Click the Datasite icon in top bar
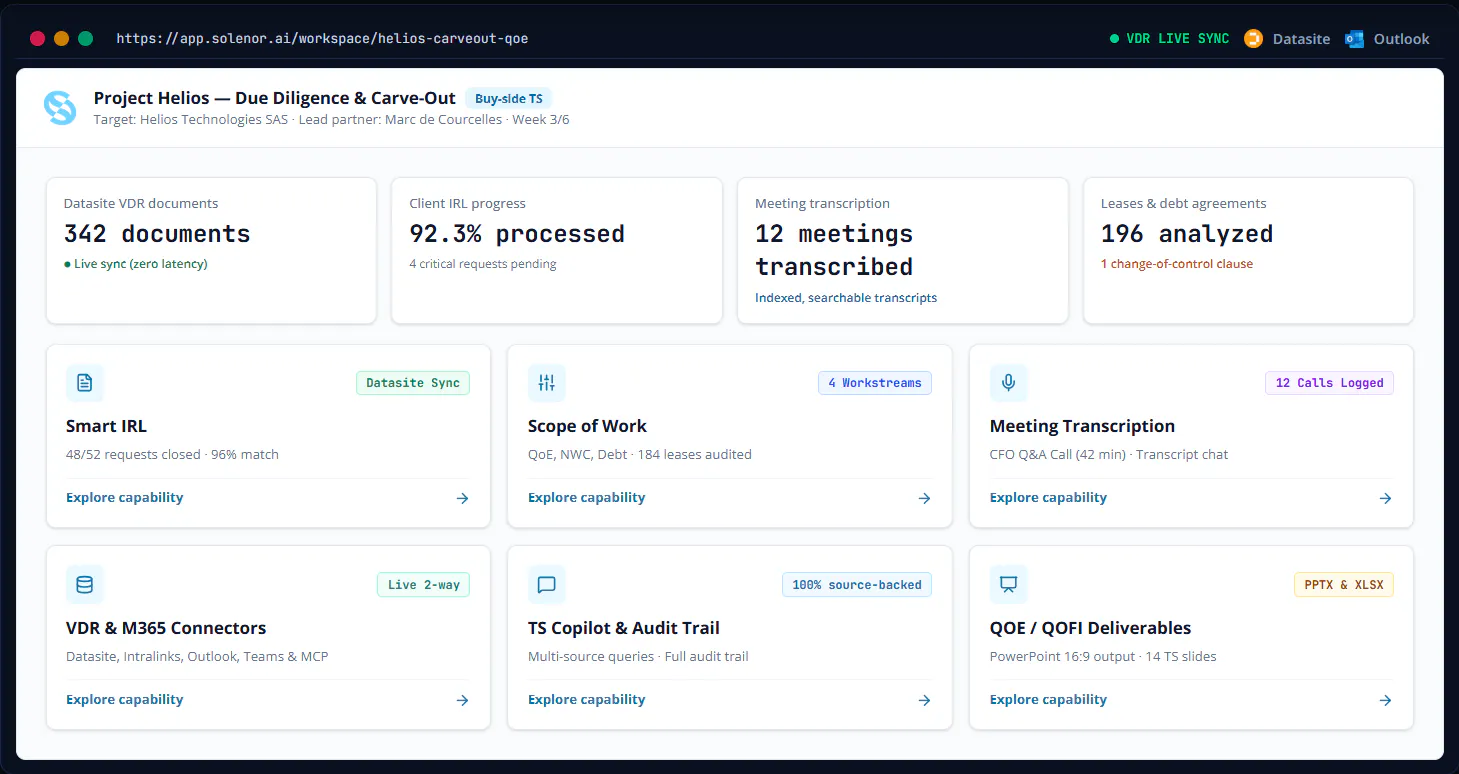The image size is (1459, 774). point(1253,39)
